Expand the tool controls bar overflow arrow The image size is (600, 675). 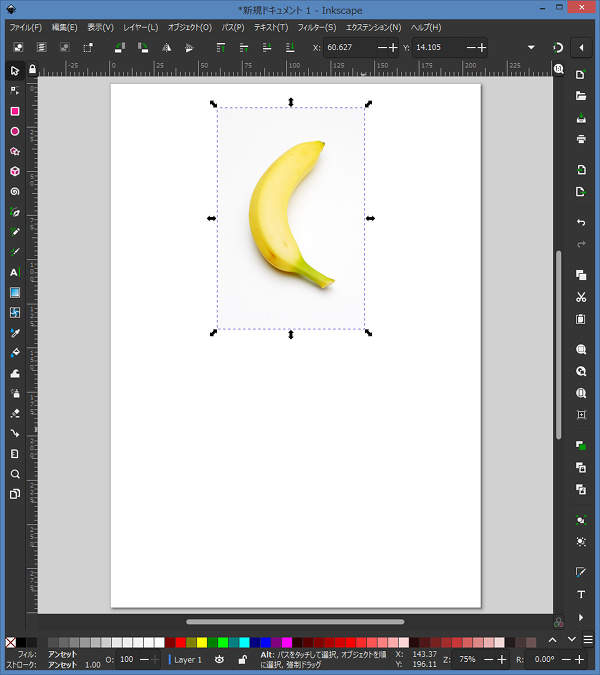[x=531, y=47]
